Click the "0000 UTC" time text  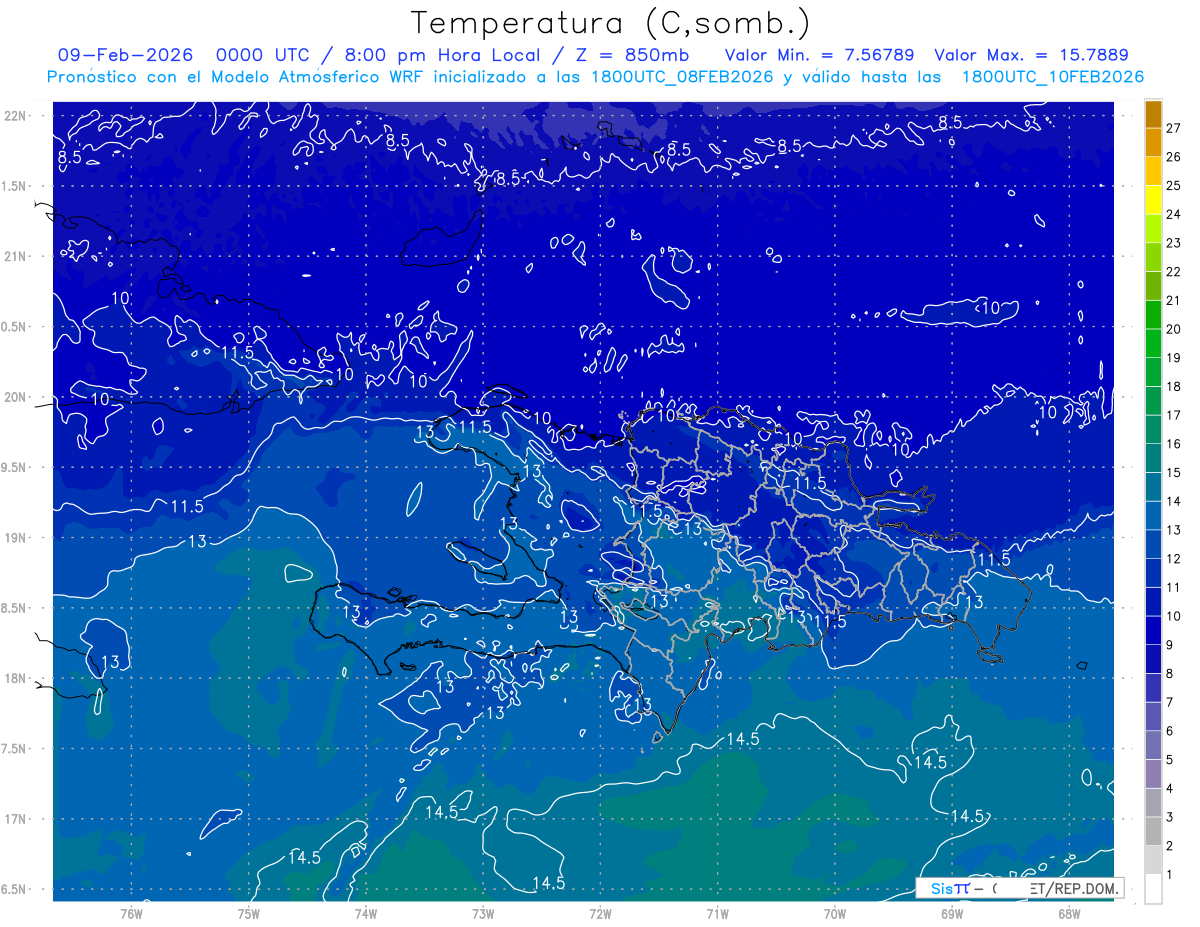click(x=262, y=55)
